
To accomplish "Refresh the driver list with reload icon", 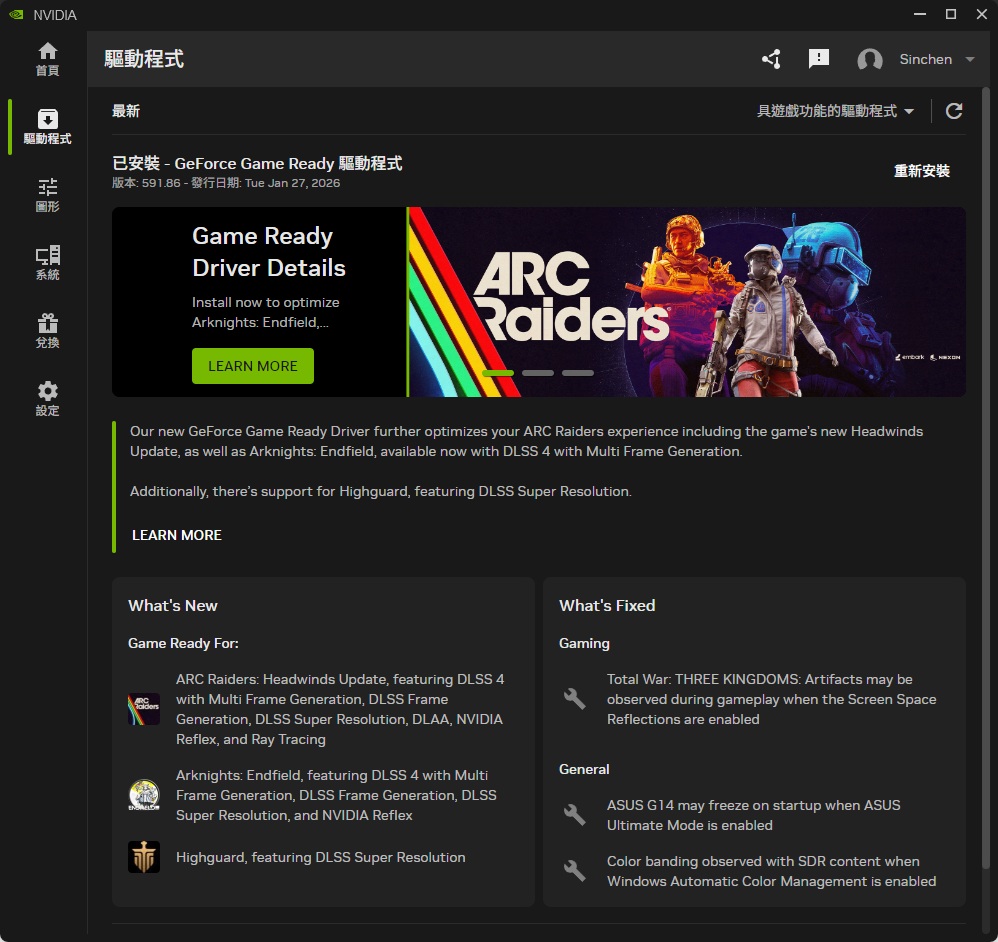I will click(x=954, y=111).
